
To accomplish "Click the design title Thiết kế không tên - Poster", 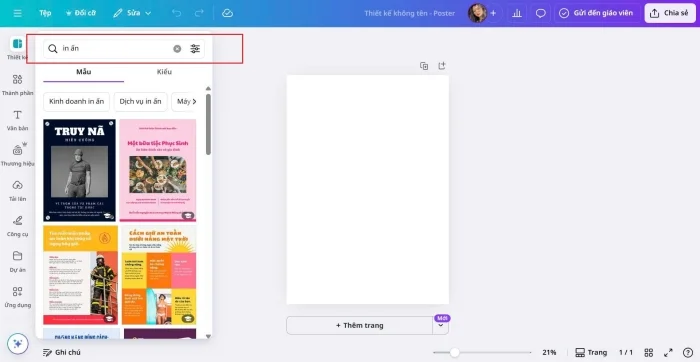I will (409, 13).
